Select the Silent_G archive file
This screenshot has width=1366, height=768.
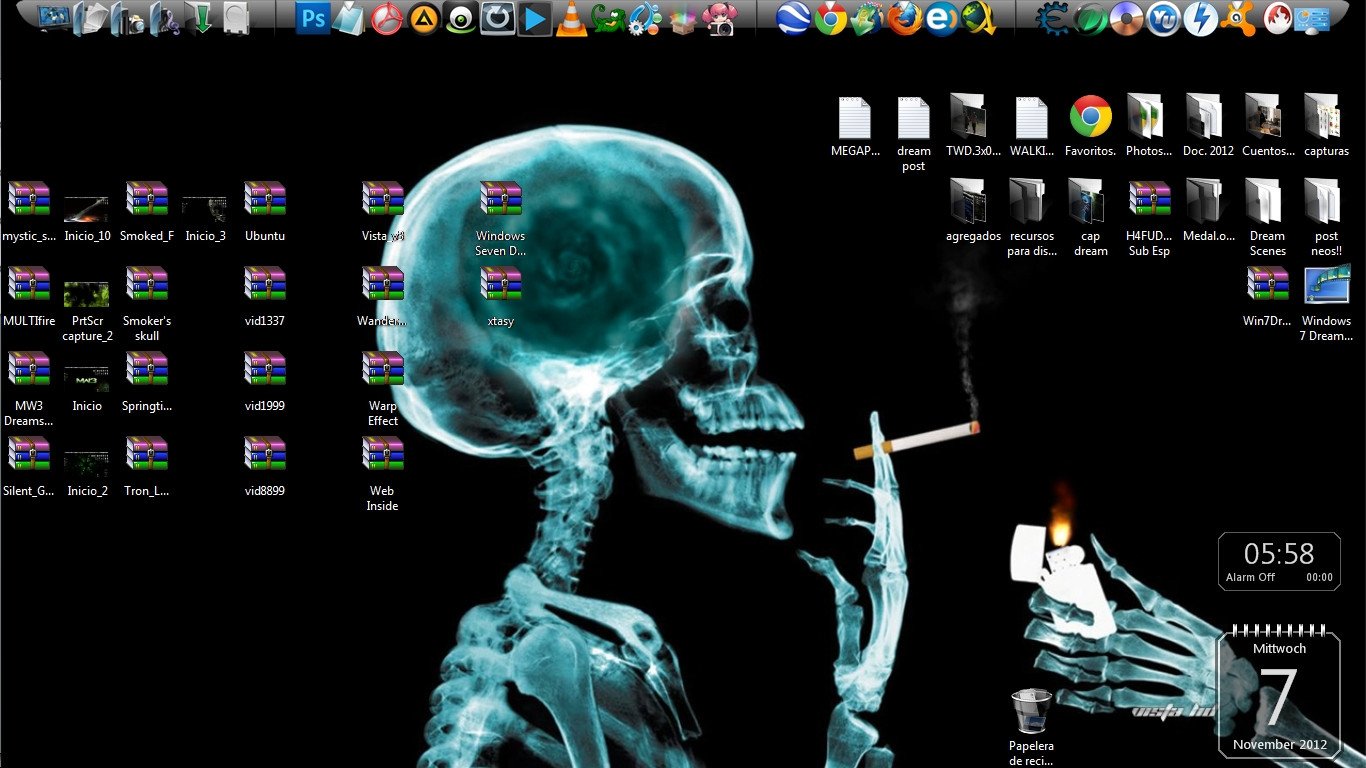click(x=29, y=466)
